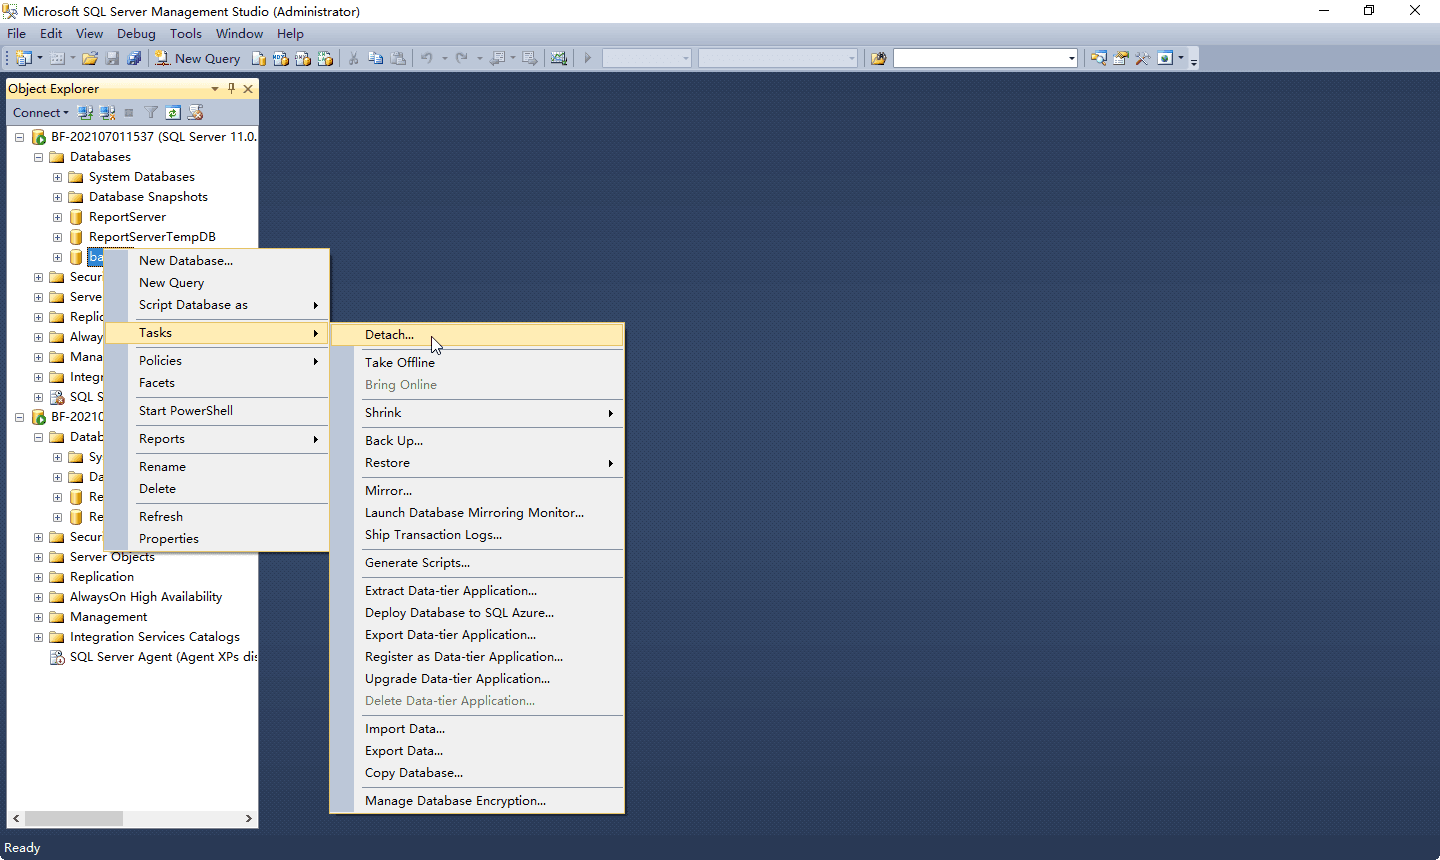This screenshot has width=1440, height=860.
Task: Click the Activity Monitor toolbar icon
Action: click(559, 58)
